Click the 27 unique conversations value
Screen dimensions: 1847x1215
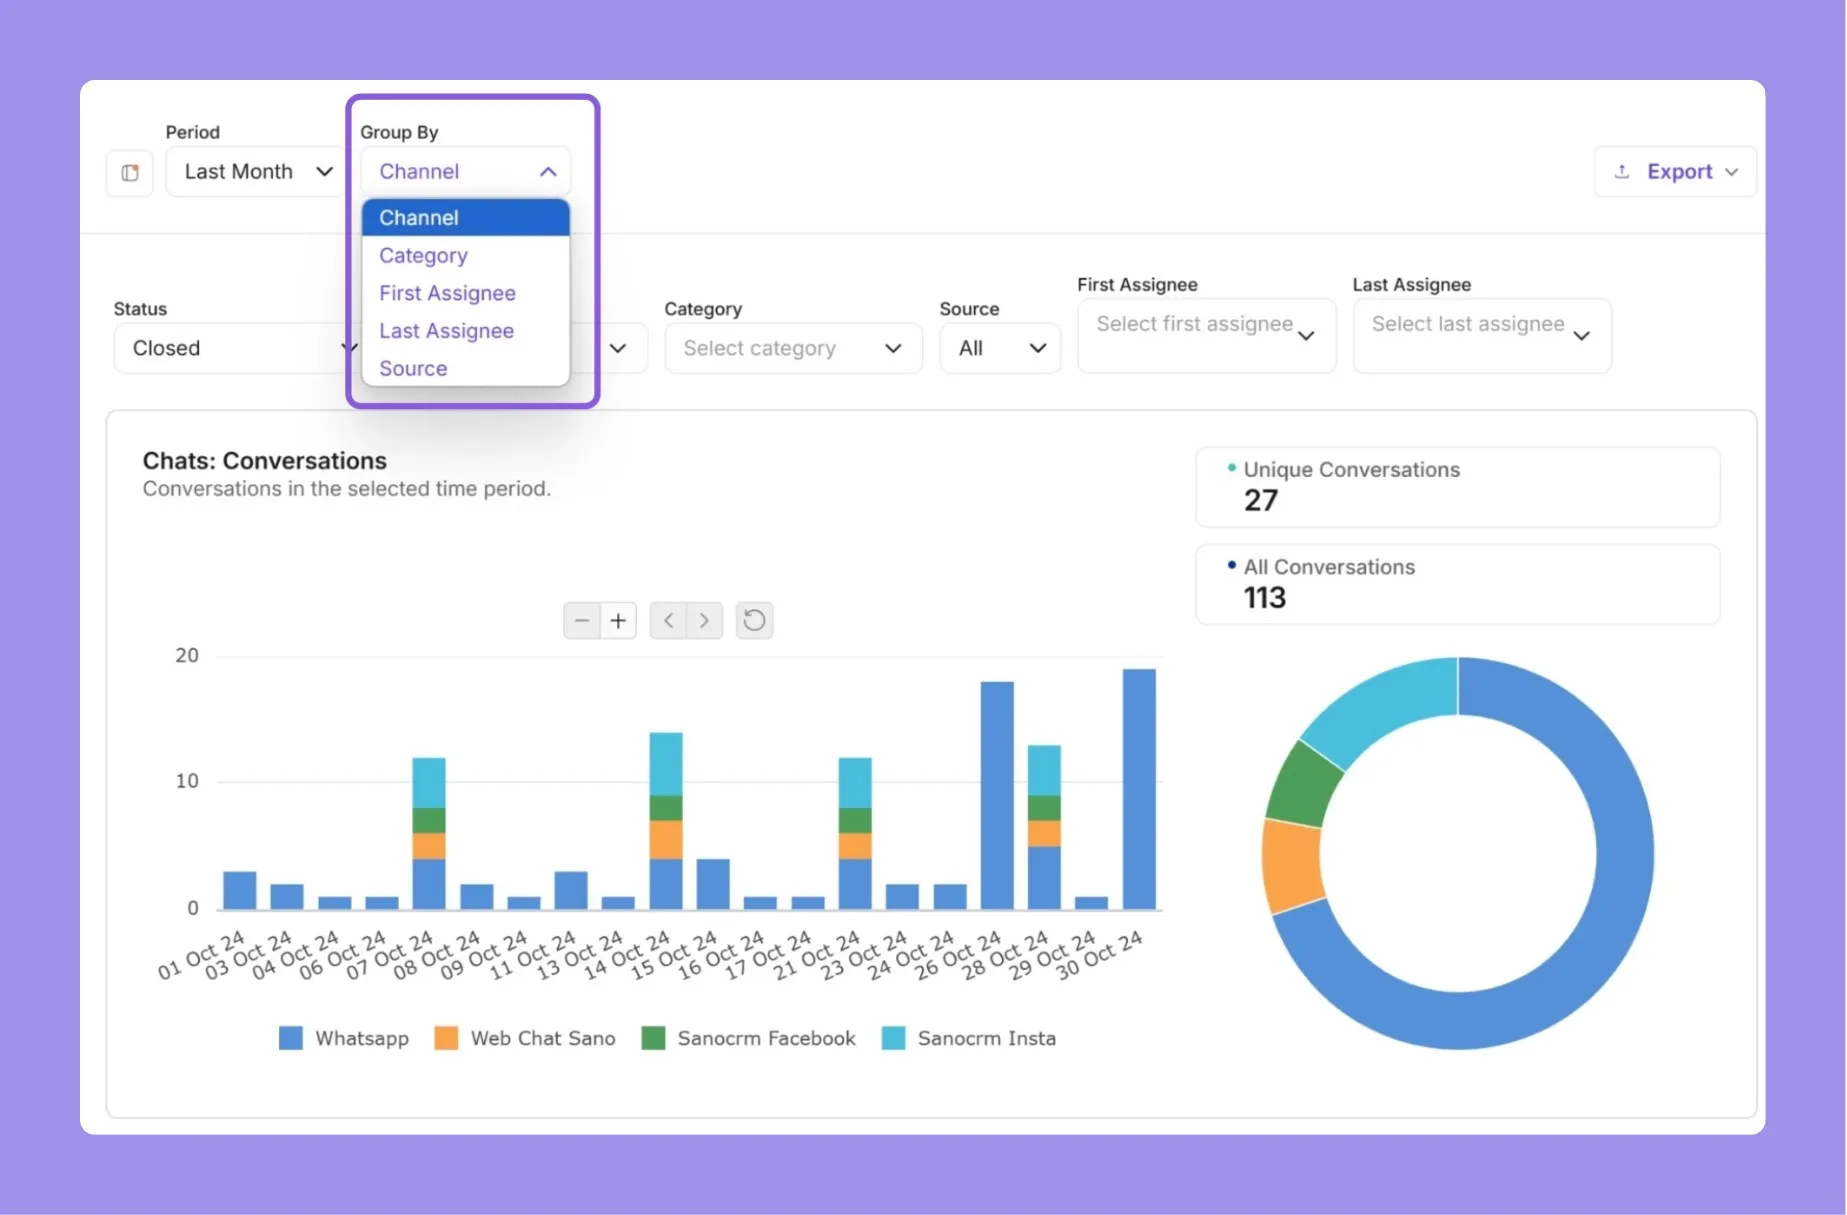click(1261, 500)
